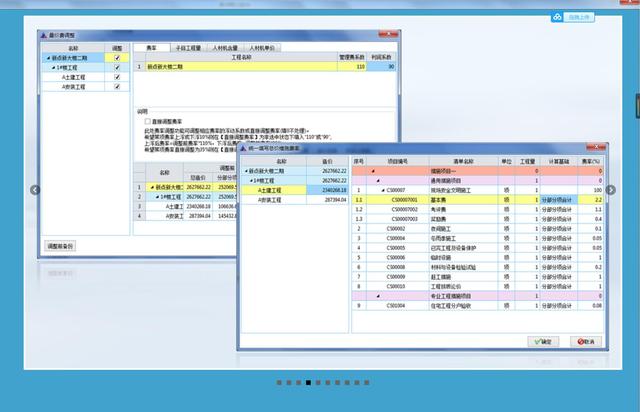Toggle the checkbox for 1#楼工程 row
The height and width of the screenshot is (412, 640).
117,67
